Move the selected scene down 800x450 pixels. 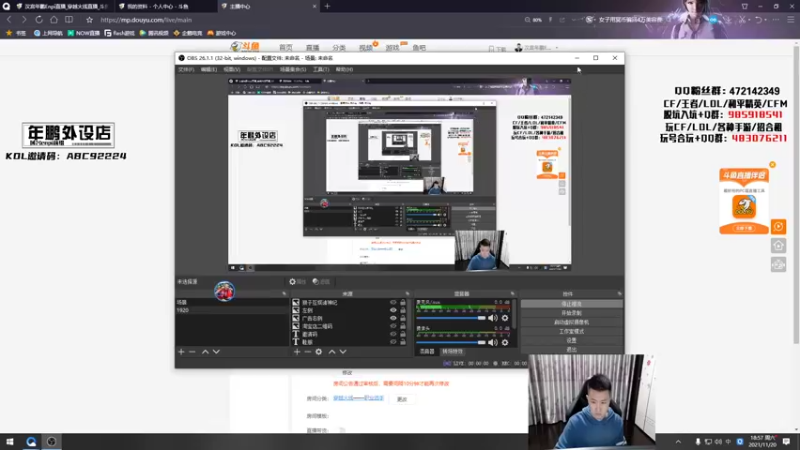(x=216, y=352)
